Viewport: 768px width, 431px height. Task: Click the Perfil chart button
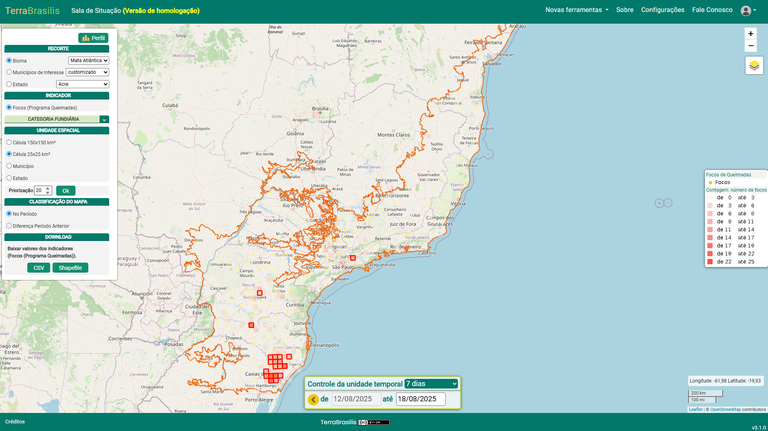click(x=93, y=38)
